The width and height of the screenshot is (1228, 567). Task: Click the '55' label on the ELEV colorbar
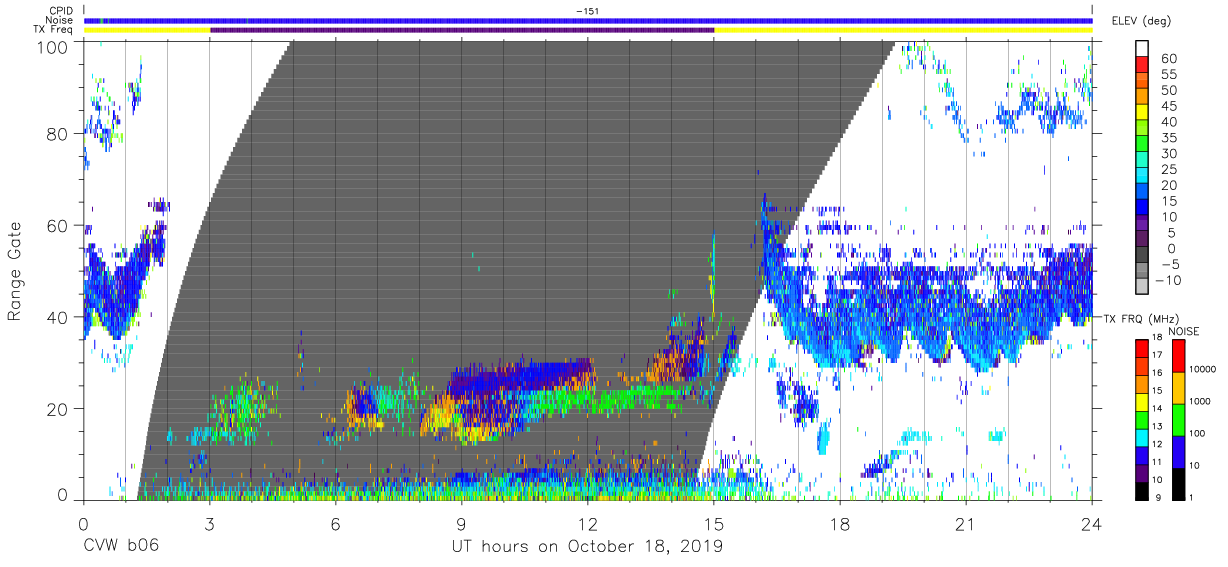pyautogui.click(x=1167, y=75)
